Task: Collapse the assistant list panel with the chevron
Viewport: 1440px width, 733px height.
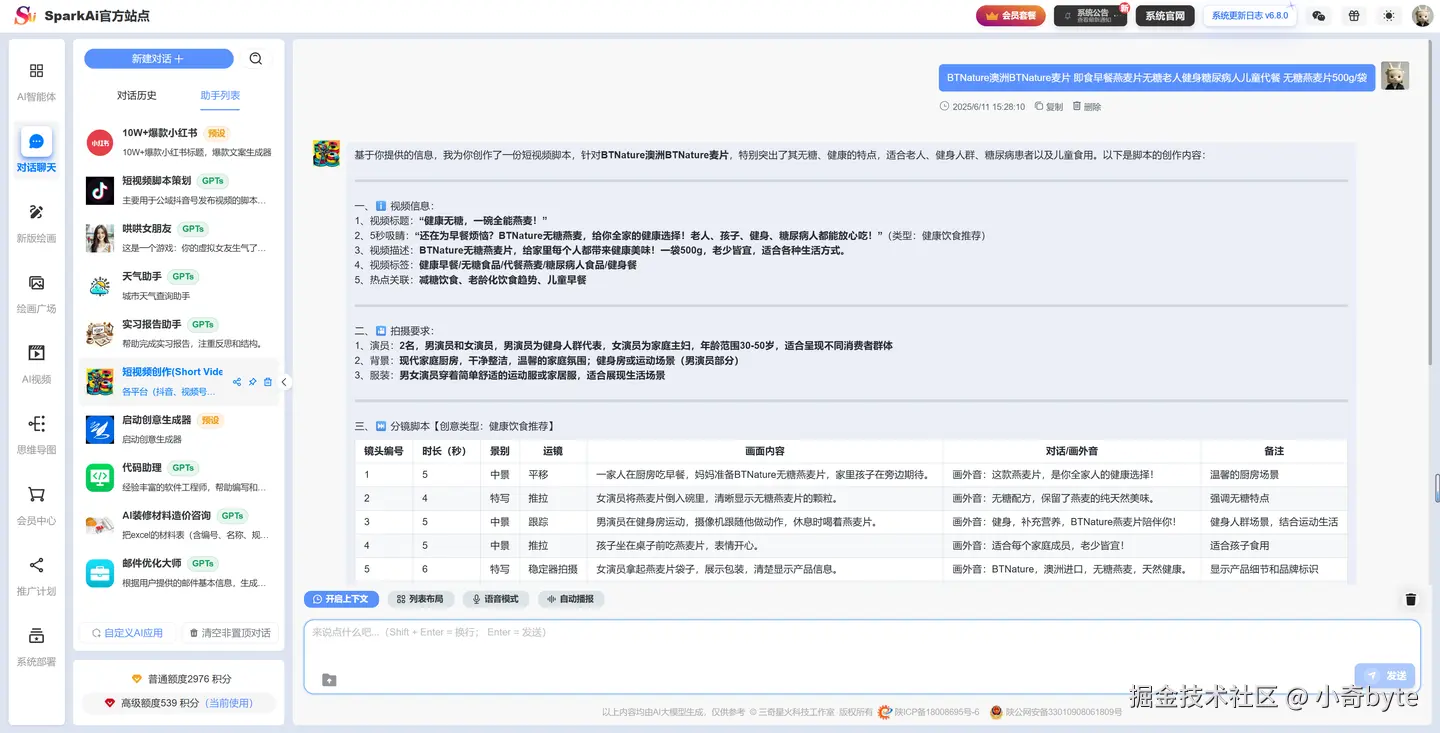Action: point(284,382)
